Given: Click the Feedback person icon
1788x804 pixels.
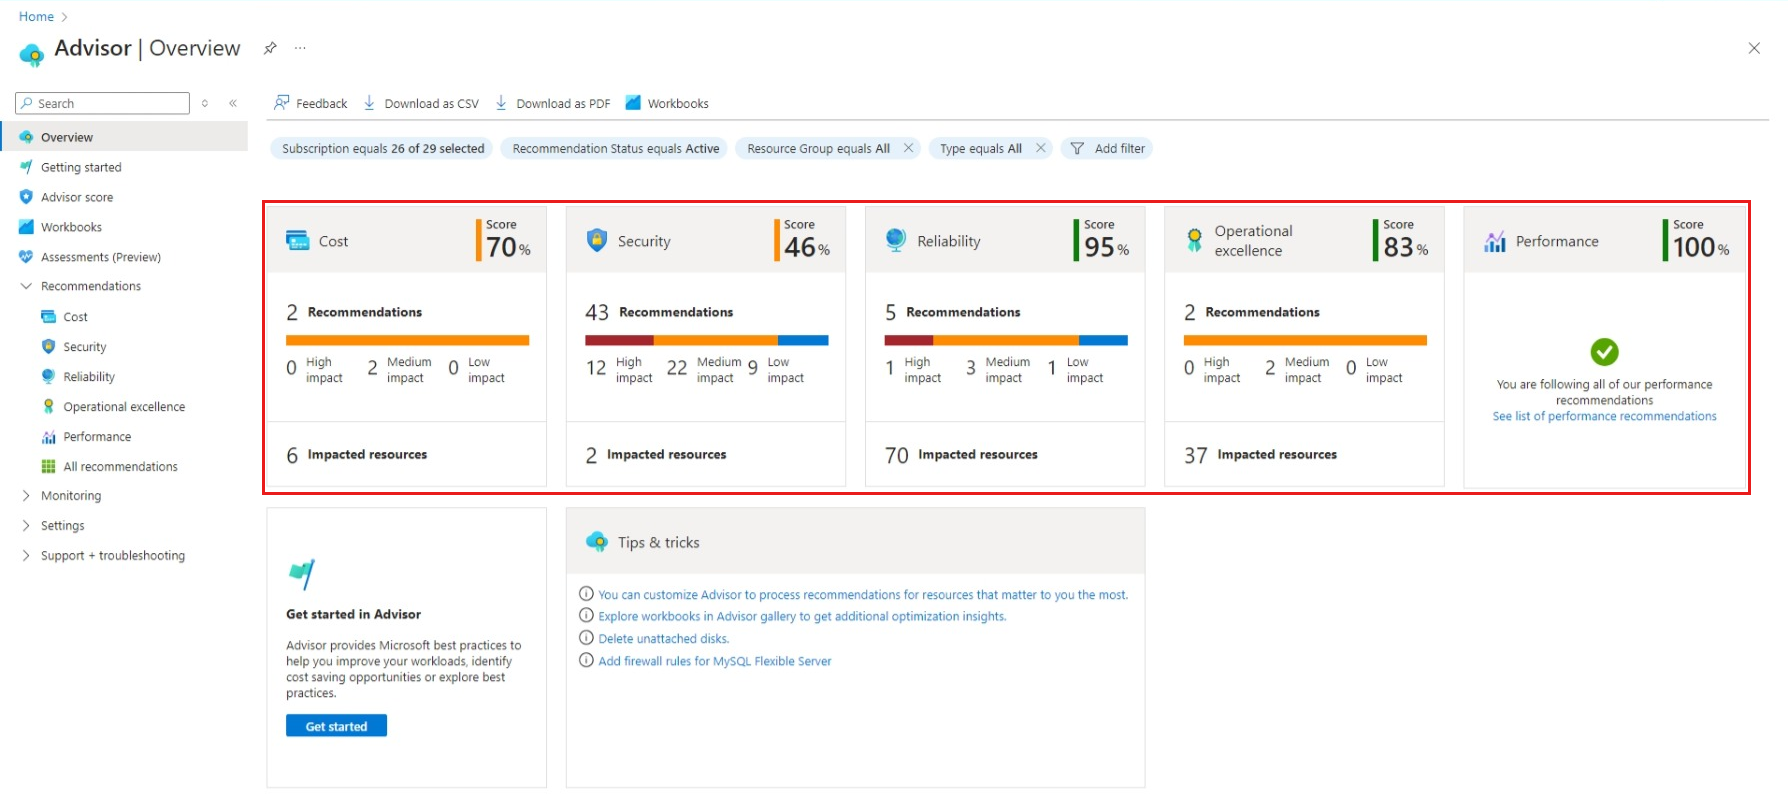Looking at the screenshot, I should pyautogui.click(x=282, y=103).
